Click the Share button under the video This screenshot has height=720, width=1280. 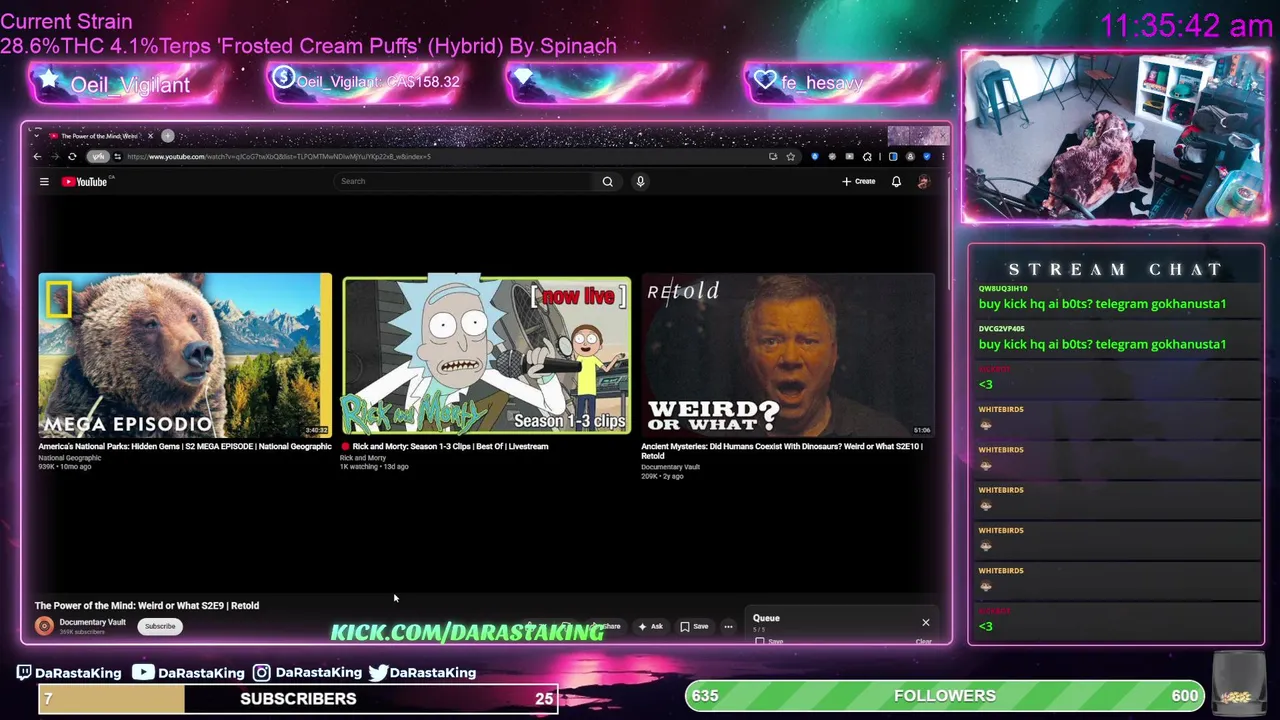click(x=606, y=626)
